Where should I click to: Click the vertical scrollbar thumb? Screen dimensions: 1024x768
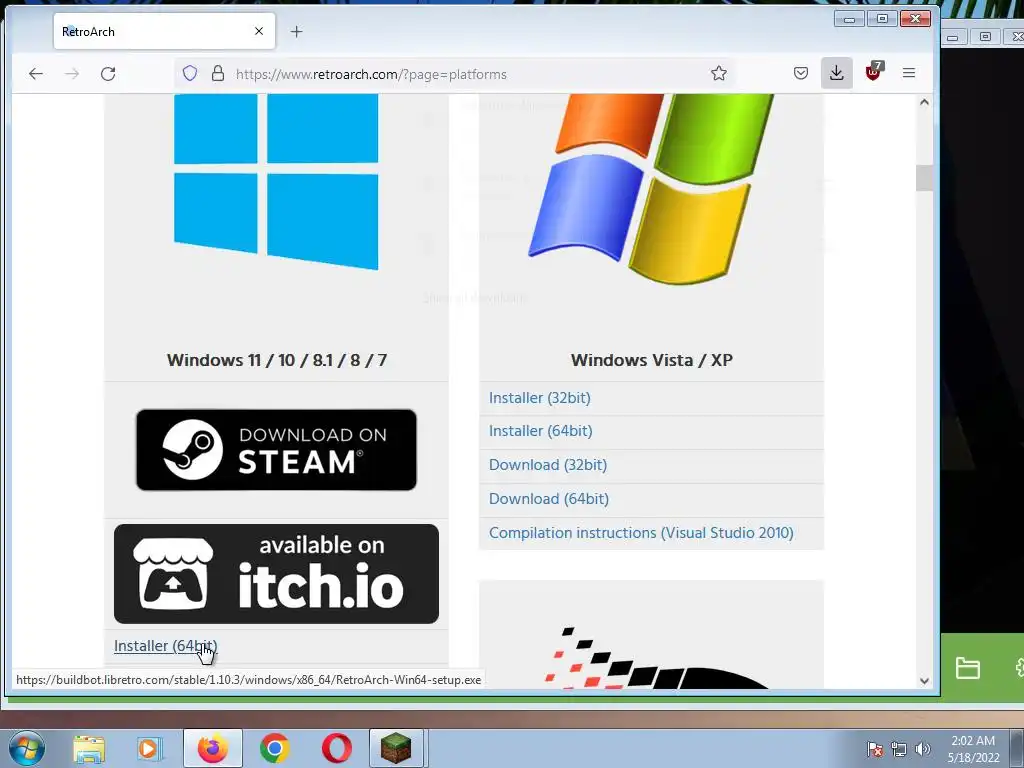[924, 178]
